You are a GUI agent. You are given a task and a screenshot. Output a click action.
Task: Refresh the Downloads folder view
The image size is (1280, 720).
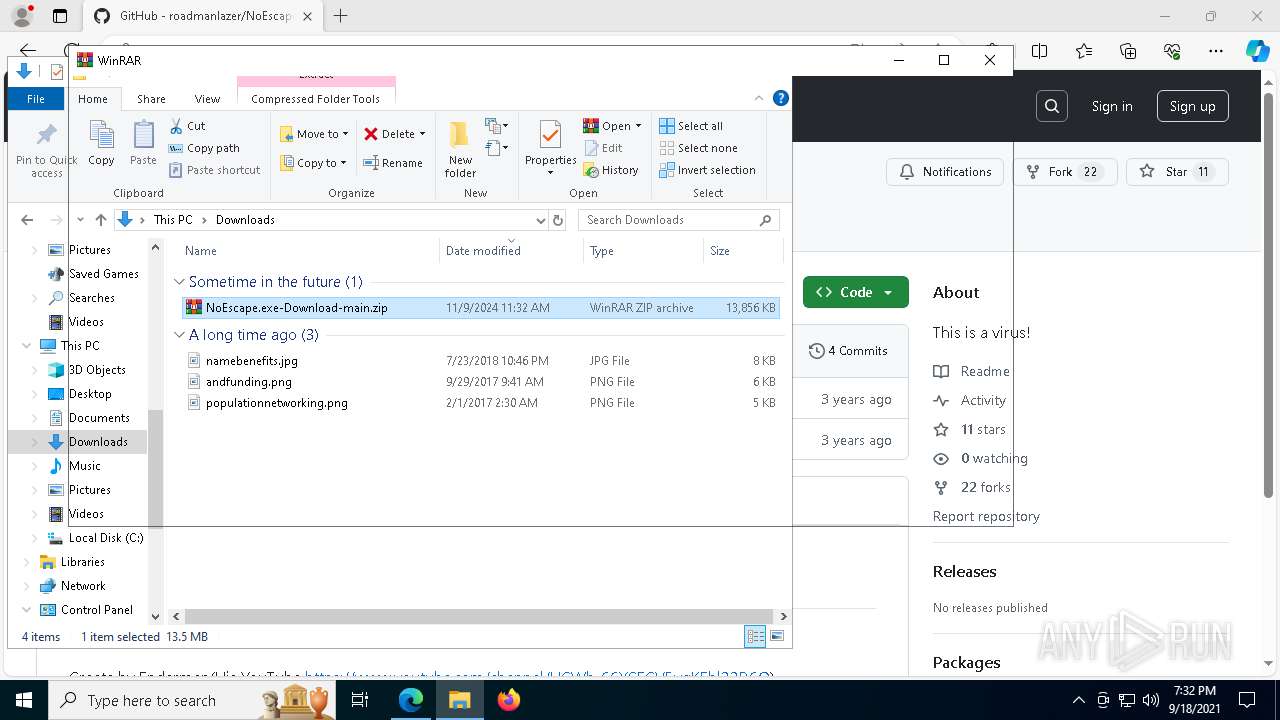click(x=558, y=220)
